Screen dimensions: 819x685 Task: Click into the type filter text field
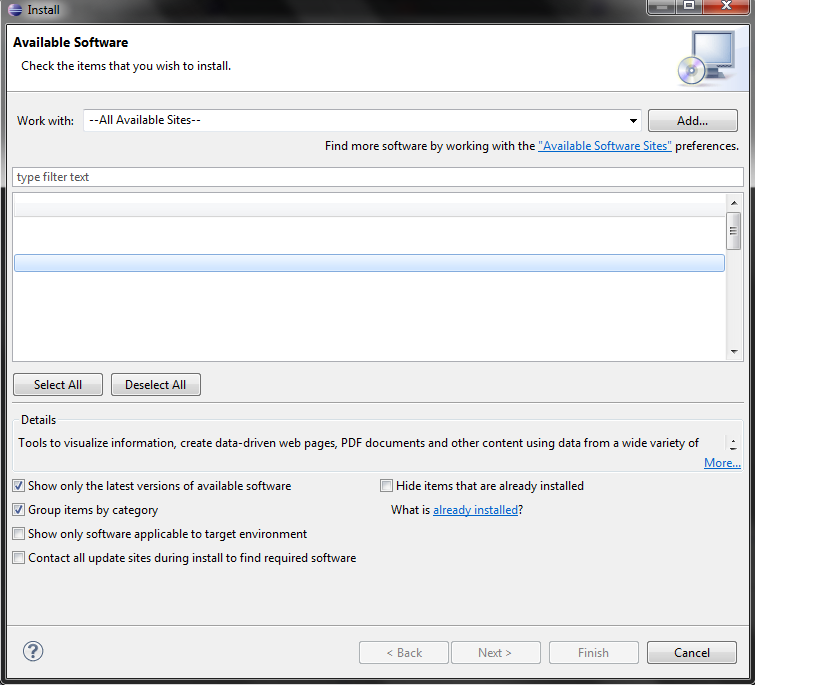click(378, 177)
